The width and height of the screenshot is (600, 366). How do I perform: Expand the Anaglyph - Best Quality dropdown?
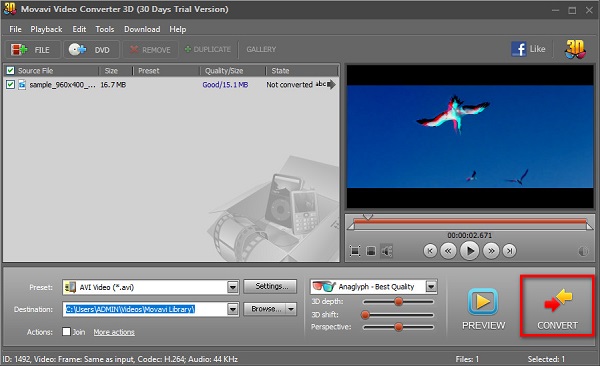[x=431, y=286]
